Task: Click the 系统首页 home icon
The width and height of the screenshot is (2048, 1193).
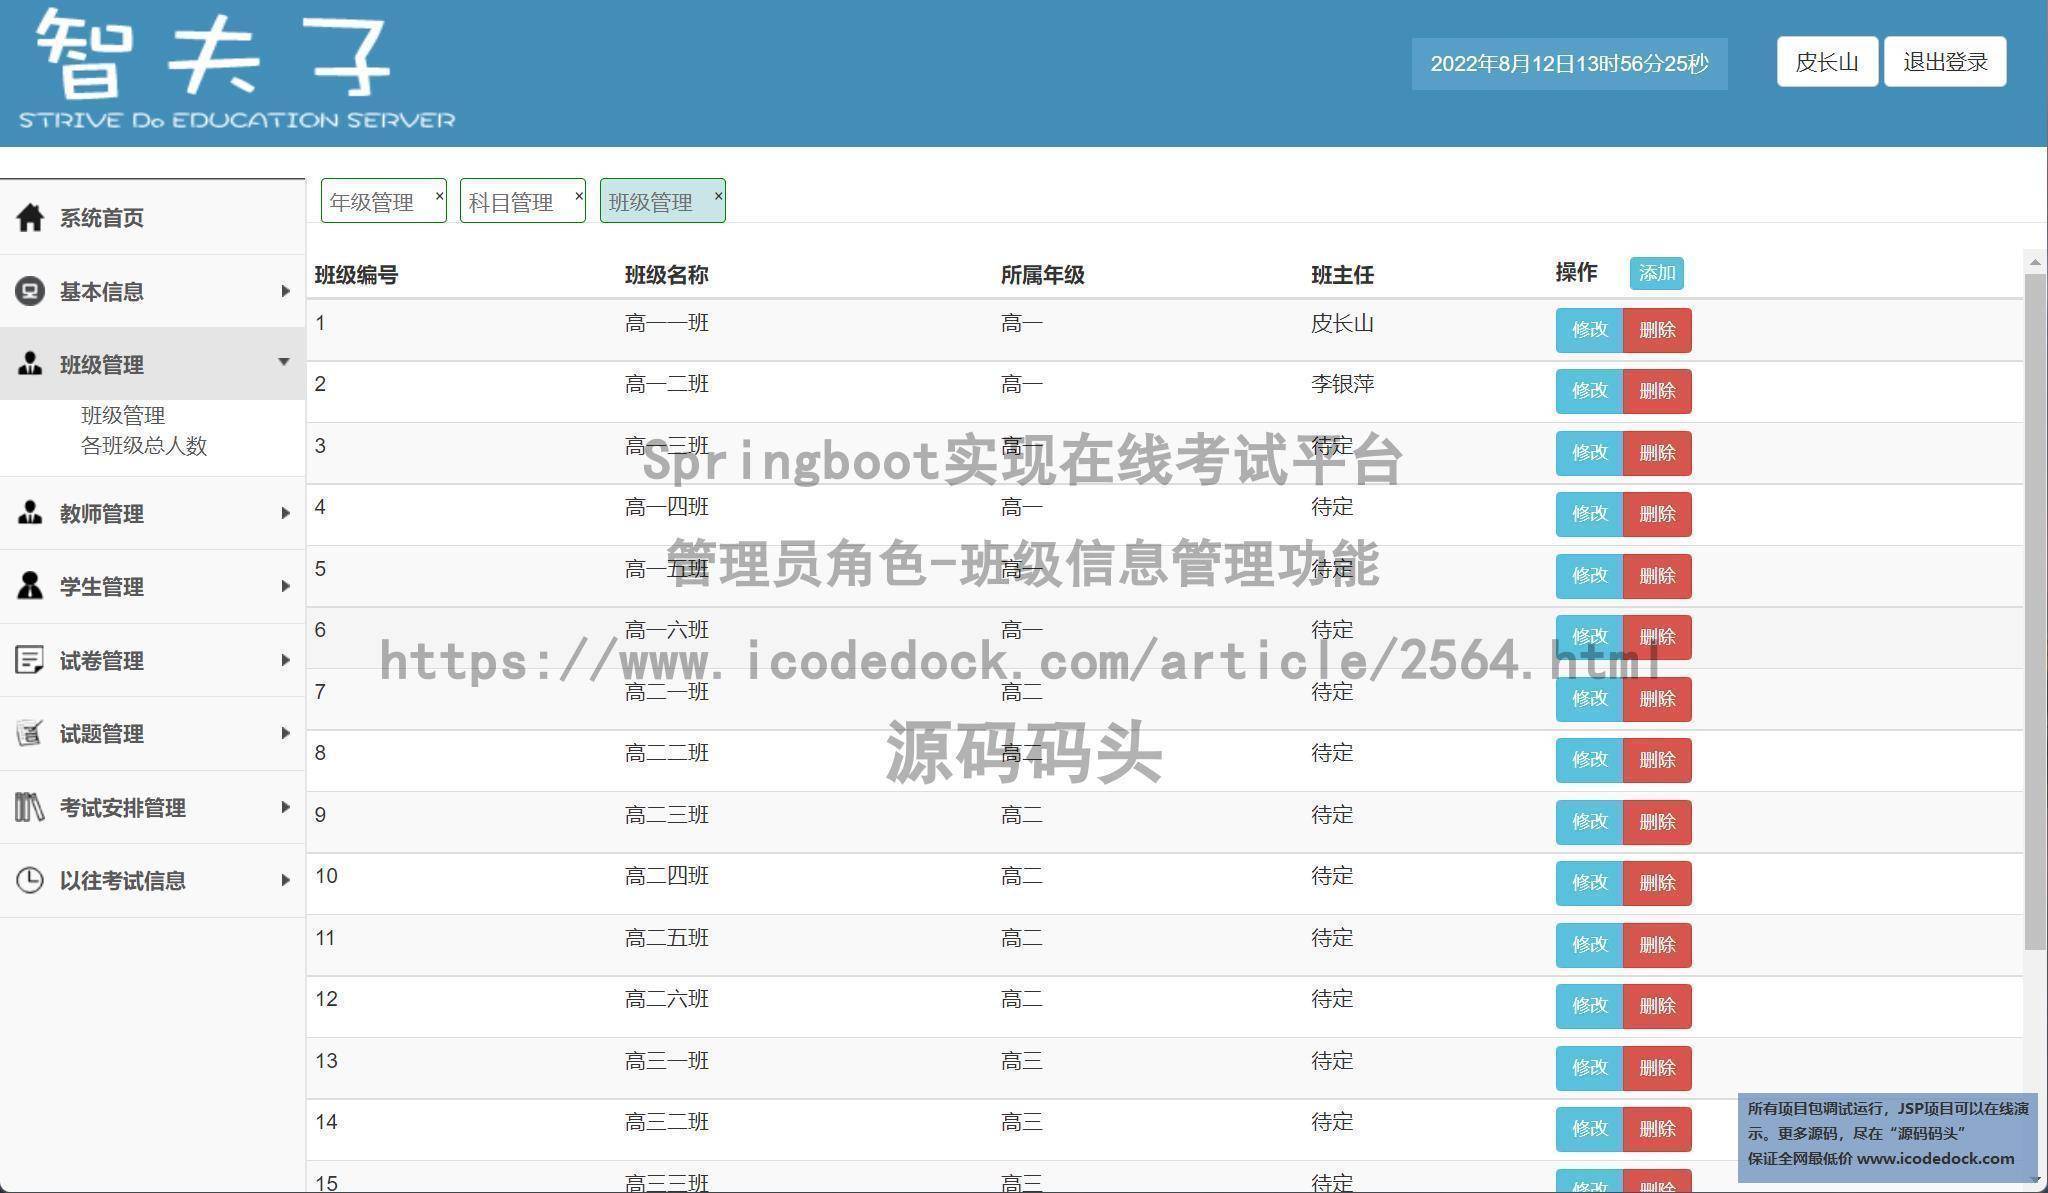Action: 30,218
